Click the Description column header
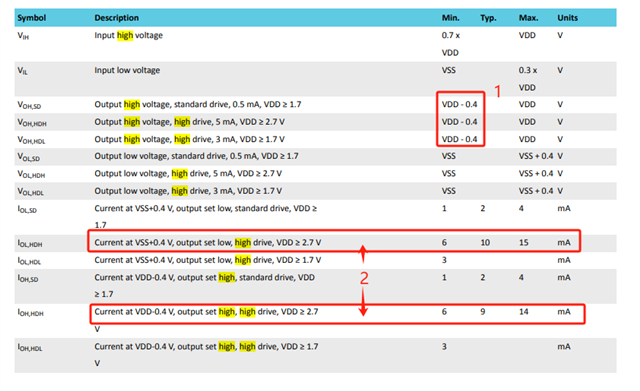Image resolution: width=640 pixels, height=391 pixels. [117, 18]
